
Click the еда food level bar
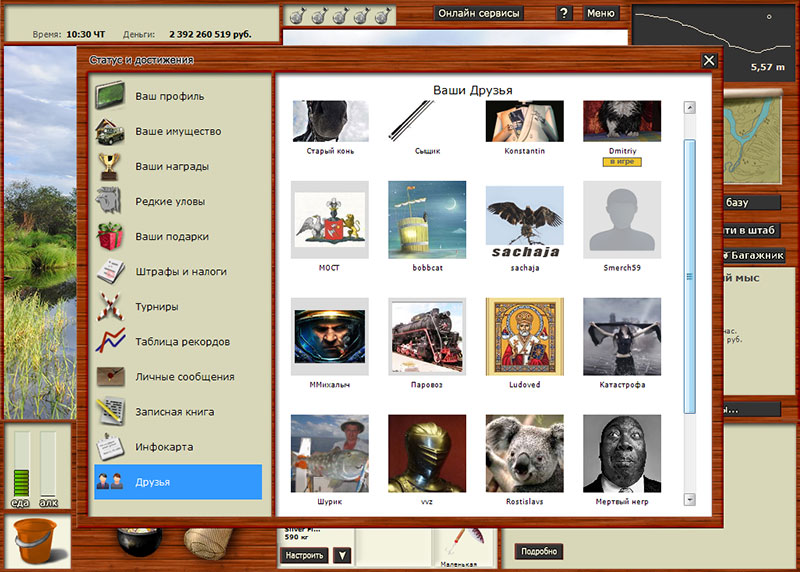(21, 463)
